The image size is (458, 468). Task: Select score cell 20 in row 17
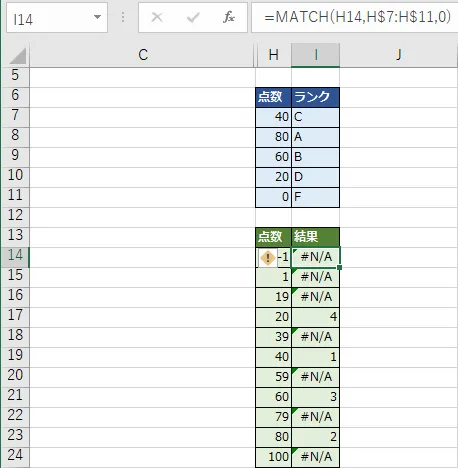point(273,317)
